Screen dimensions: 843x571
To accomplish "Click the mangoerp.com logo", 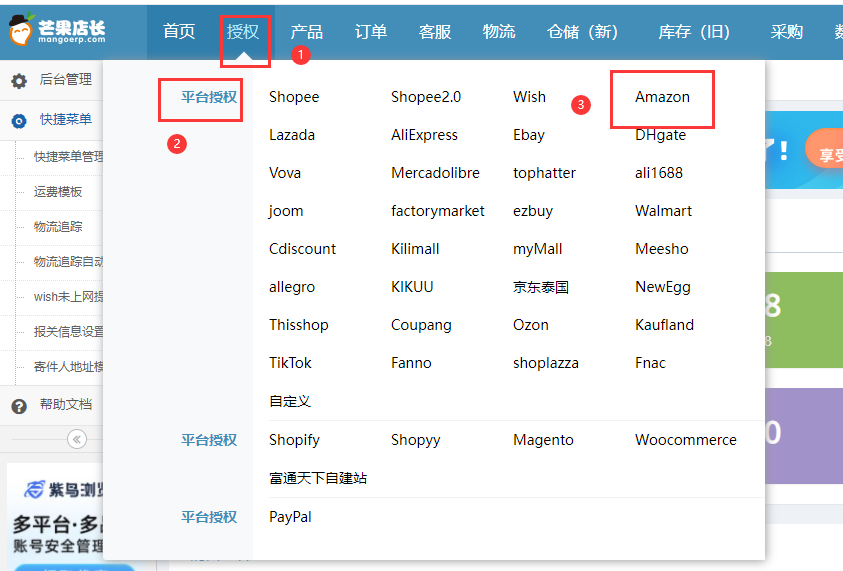I will (57, 29).
